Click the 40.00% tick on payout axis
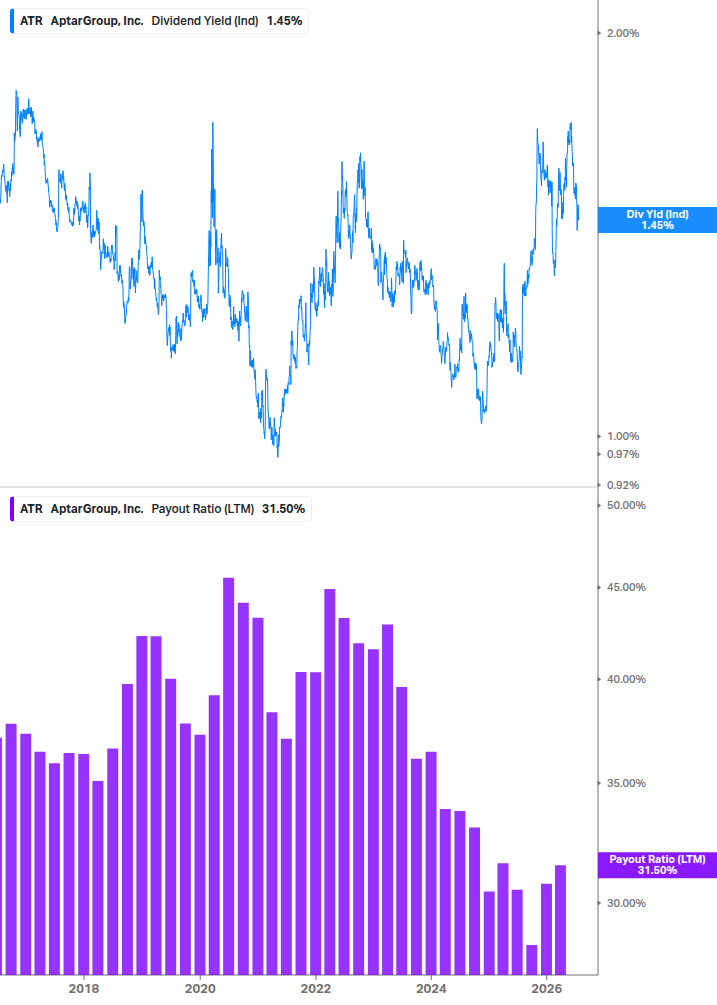Image resolution: width=717 pixels, height=1005 pixels. tap(626, 679)
